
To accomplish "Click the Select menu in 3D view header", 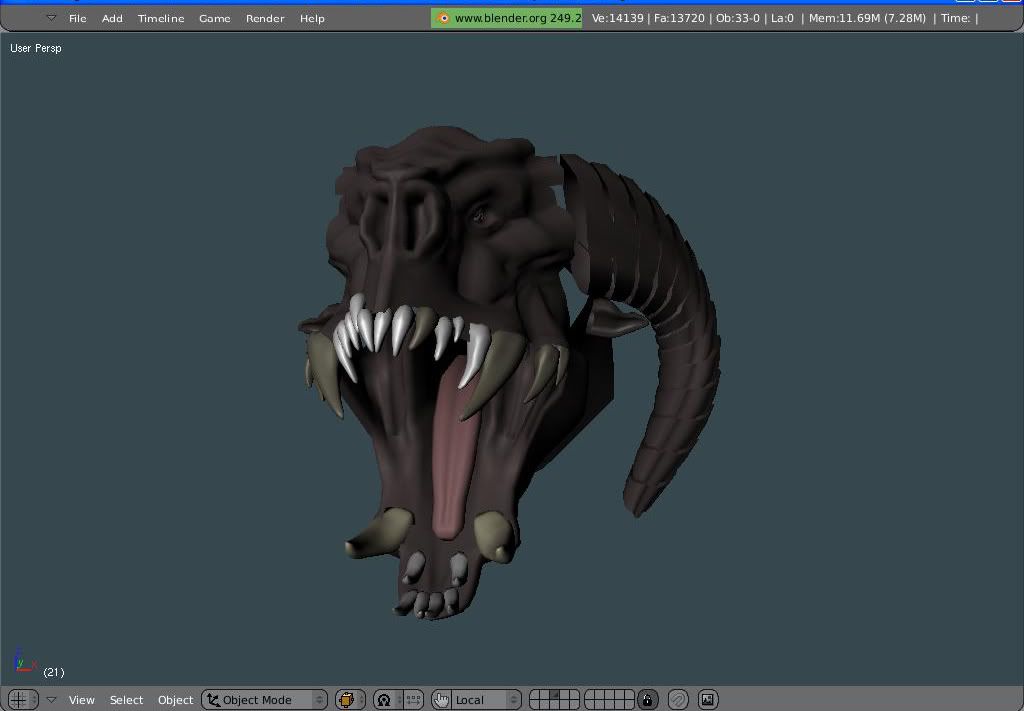I will (x=126, y=700).
